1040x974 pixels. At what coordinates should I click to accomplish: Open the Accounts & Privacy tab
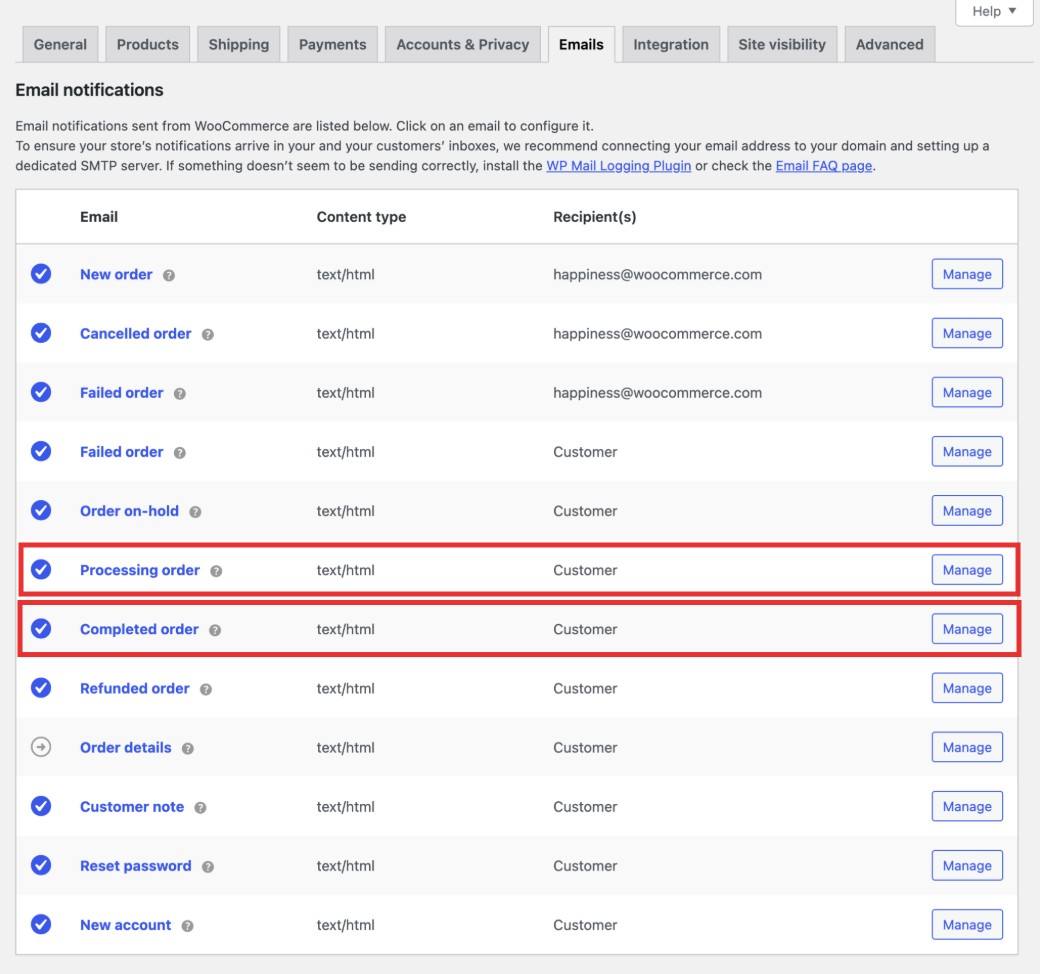pyautogui.click(x=463, y=44)
